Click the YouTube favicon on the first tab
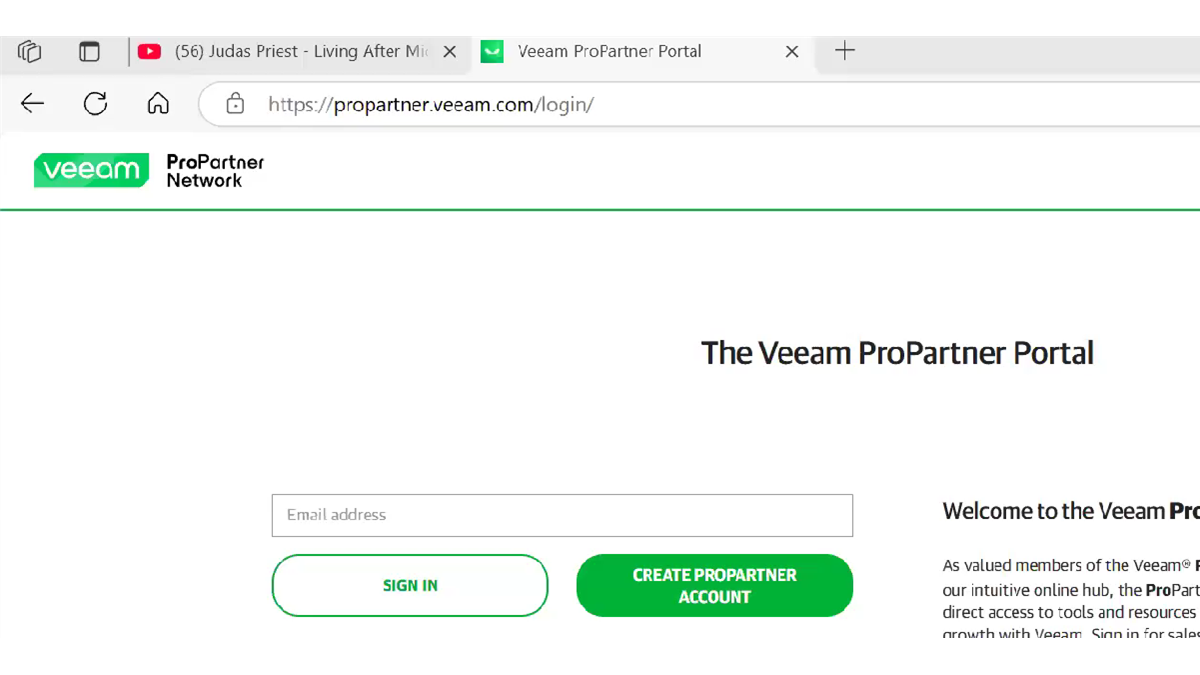The image size is (1200, 675). [x=150, y=51]
